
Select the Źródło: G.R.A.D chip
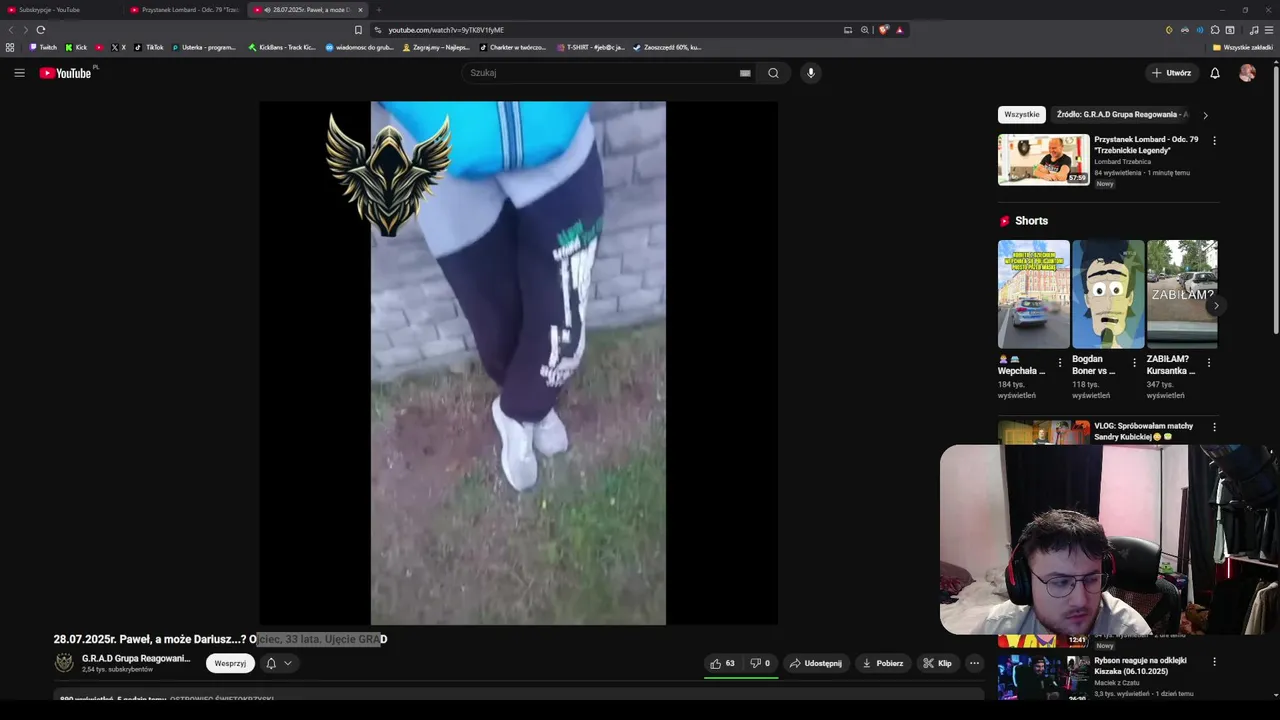1121,115
